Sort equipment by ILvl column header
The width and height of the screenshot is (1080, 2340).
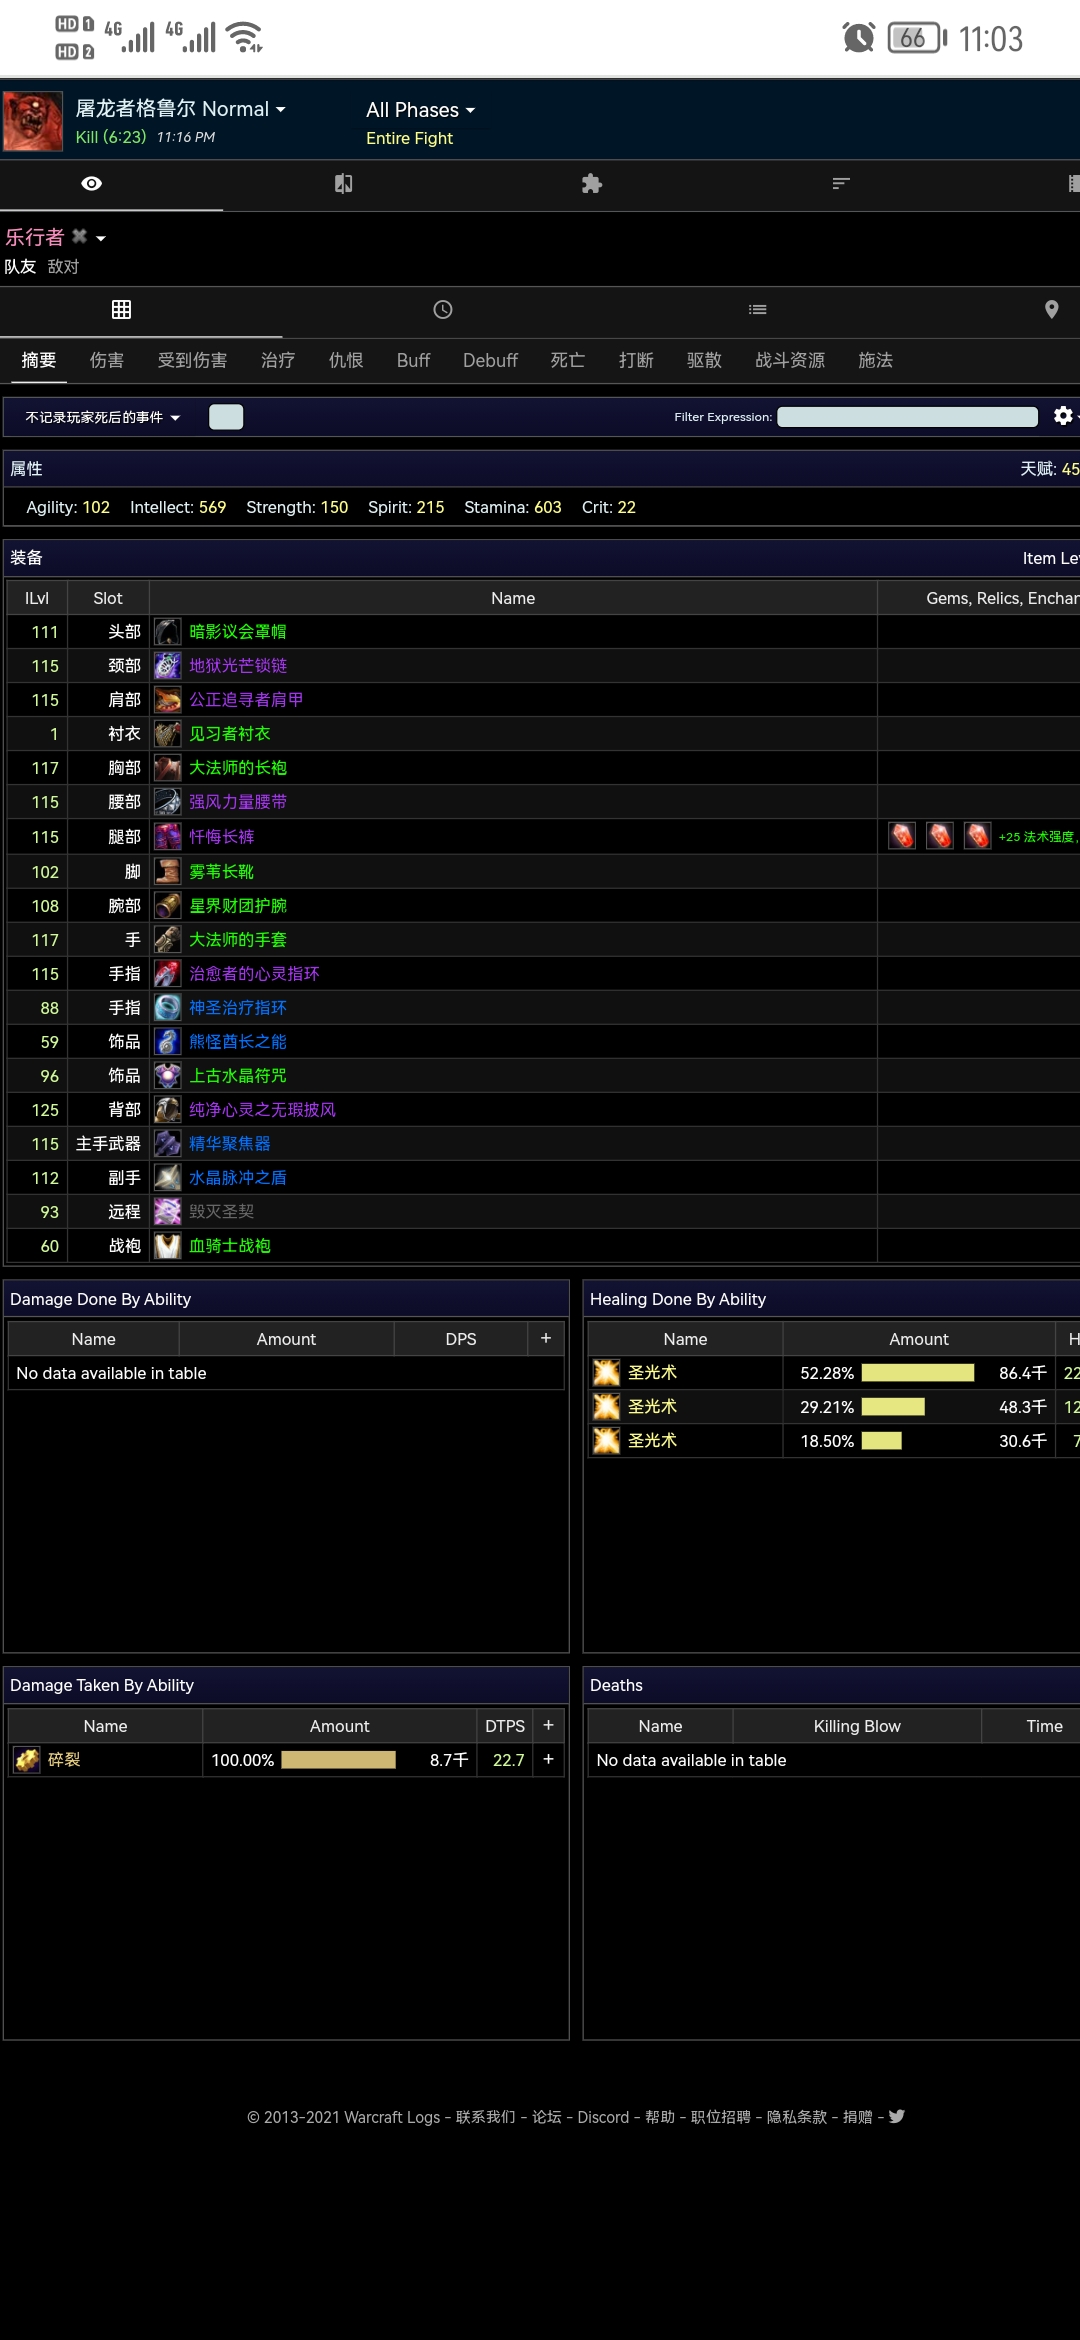pos(37,598)
